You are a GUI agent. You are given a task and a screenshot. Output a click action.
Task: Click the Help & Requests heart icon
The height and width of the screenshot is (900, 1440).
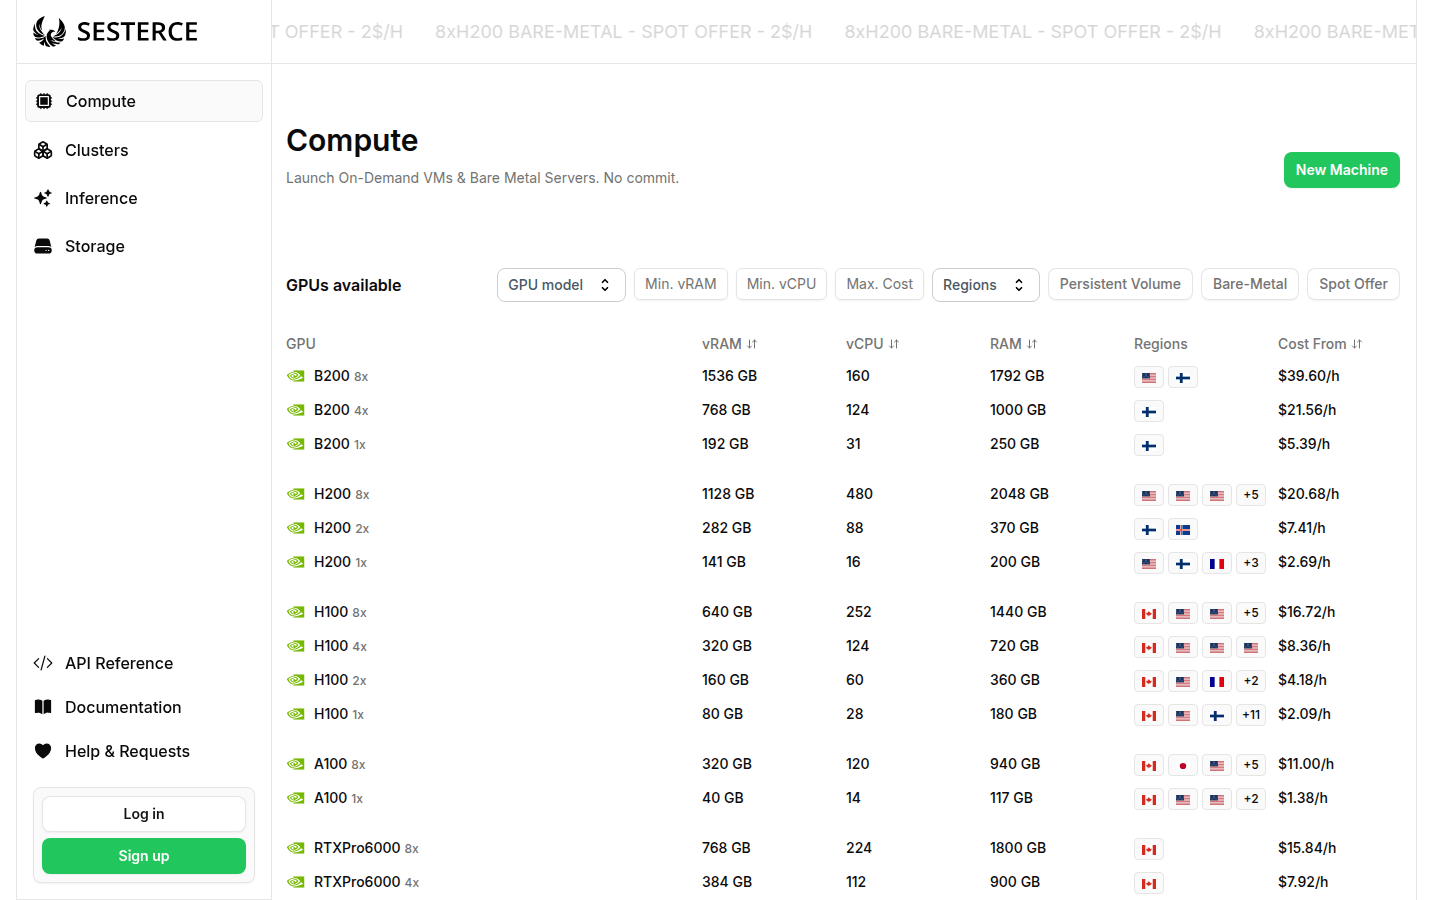pyautogui.click(x=43, y=751)
